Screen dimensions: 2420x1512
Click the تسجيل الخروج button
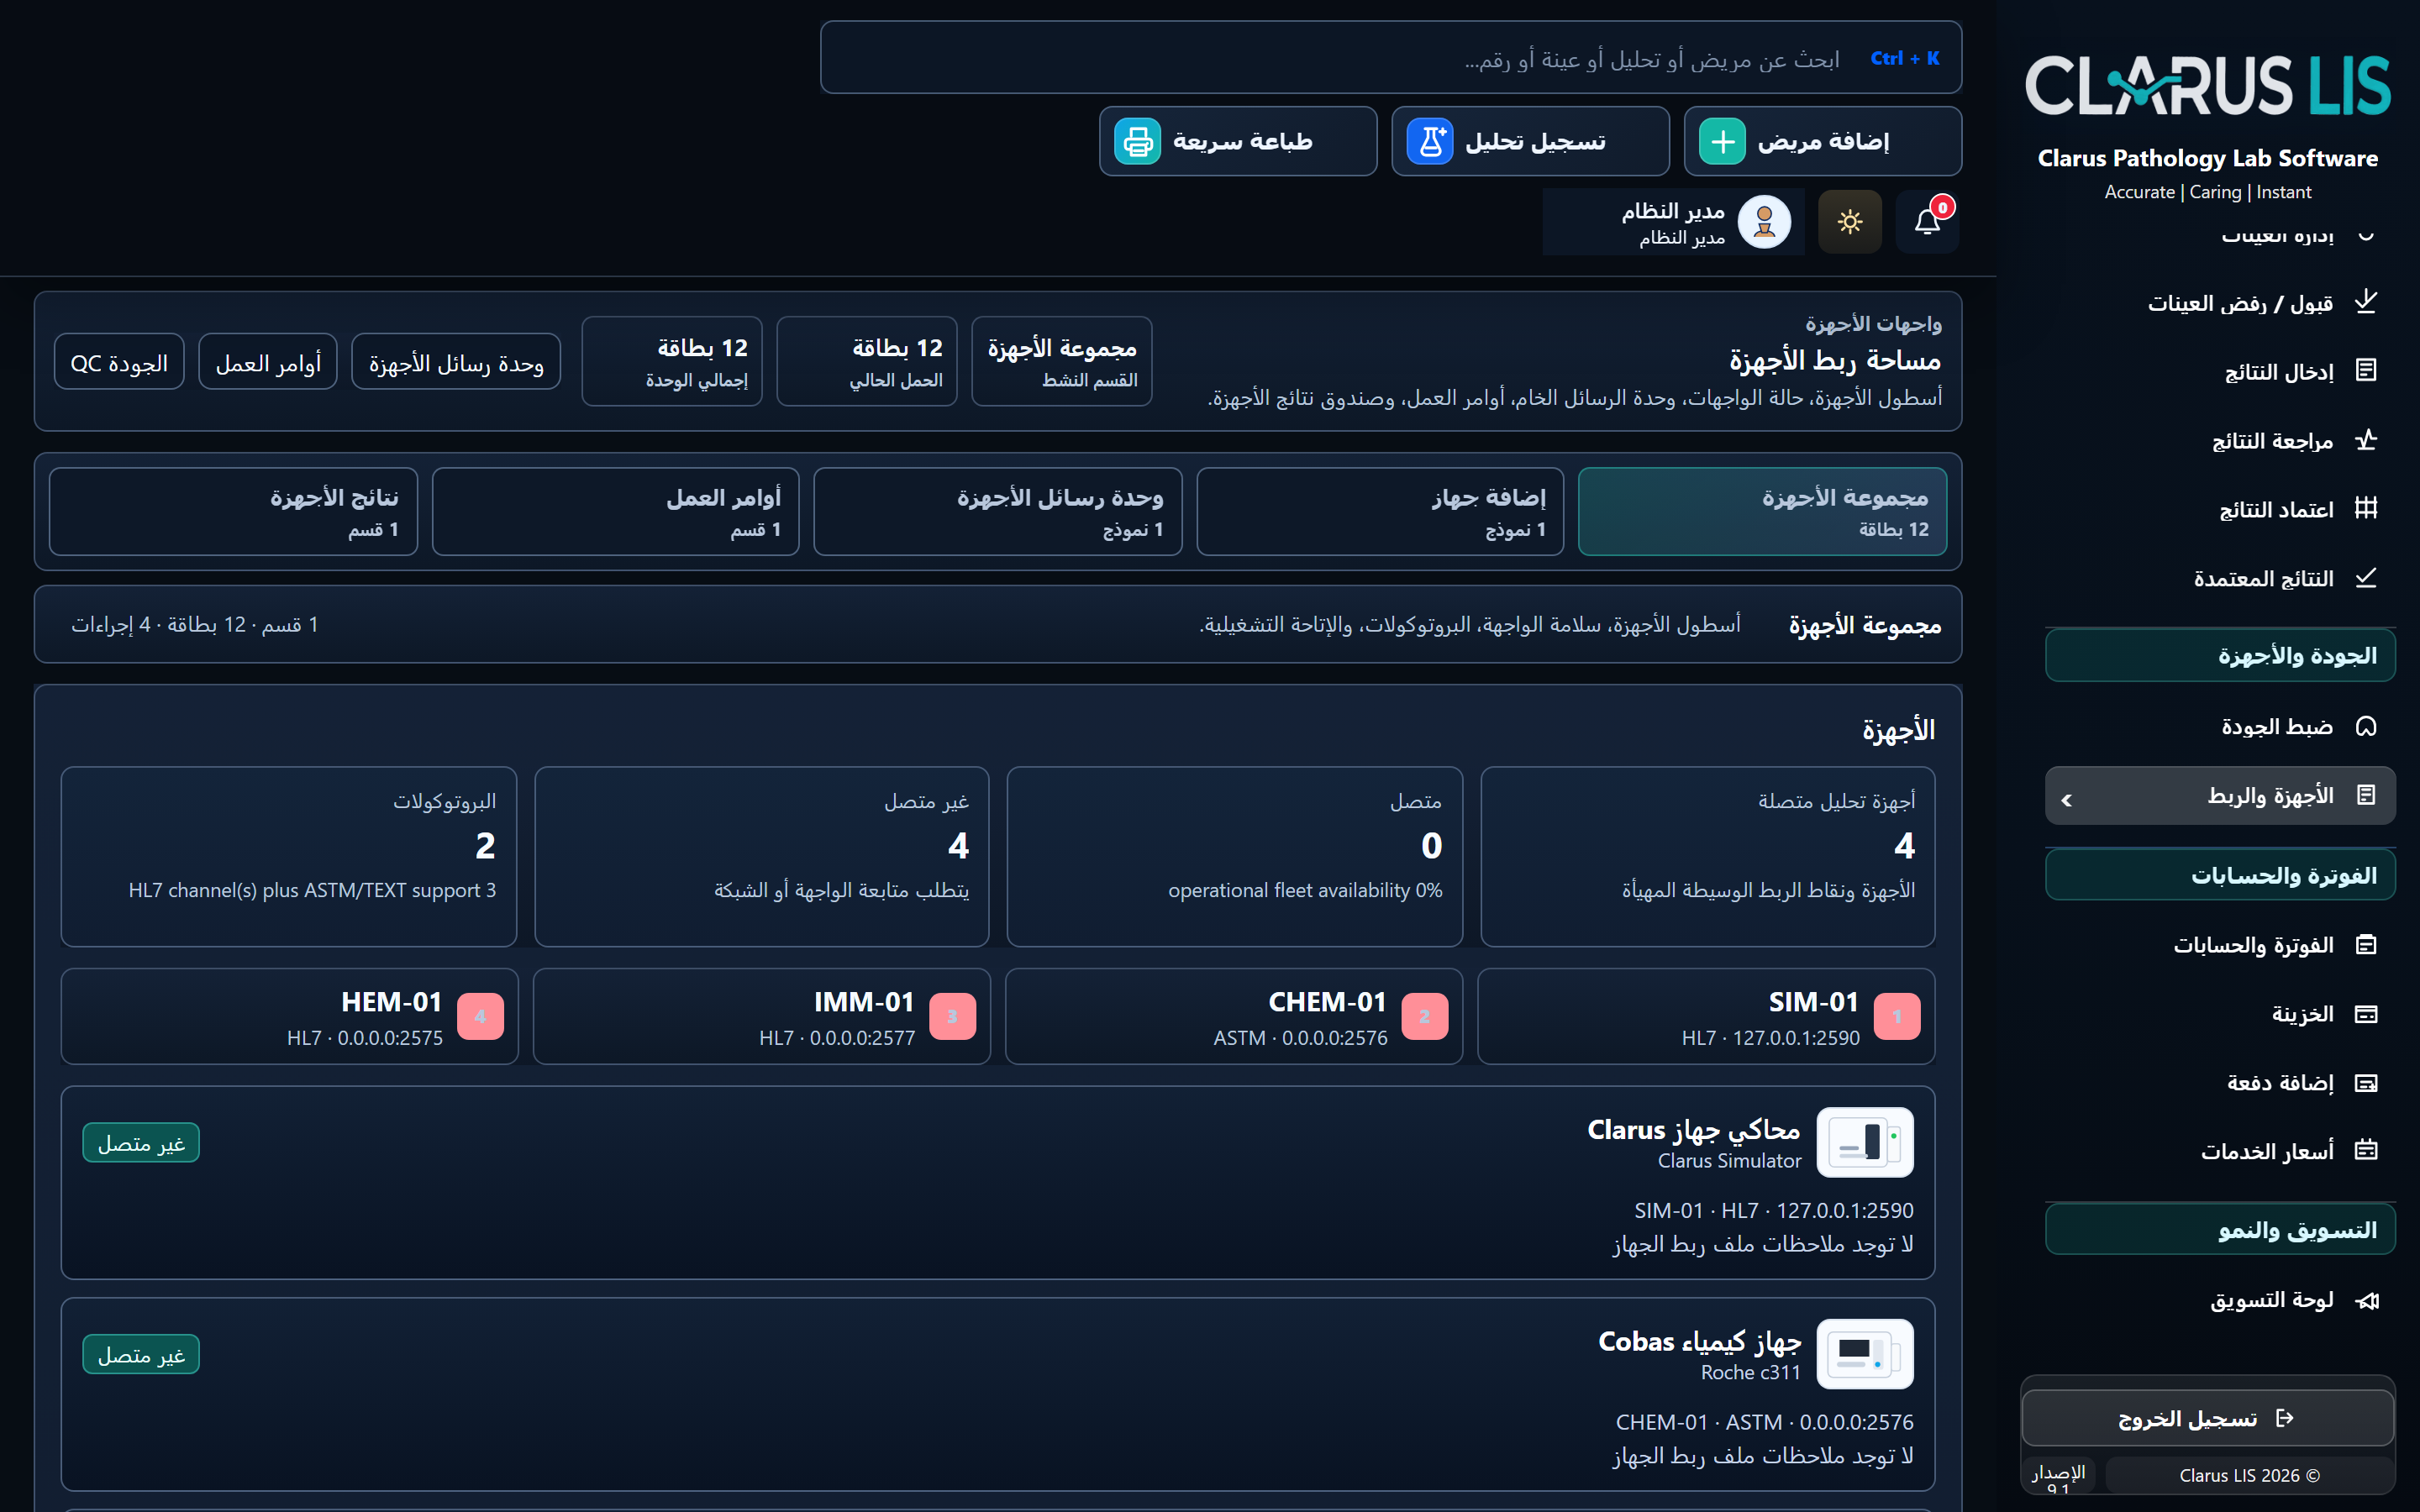pyautogui.click(x=2207, y=1418)
